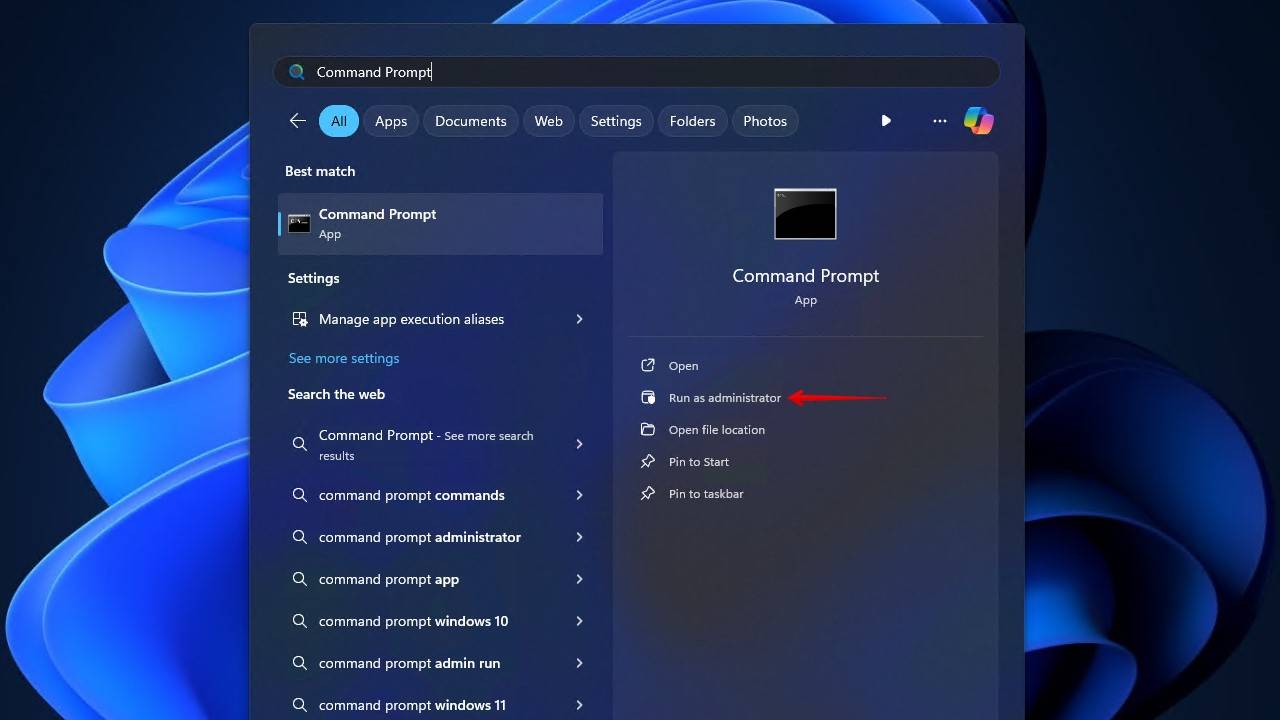Expand 'command prompt windows 10' chevron
This screenshot has height=720, width=1280.
[579, 621]
